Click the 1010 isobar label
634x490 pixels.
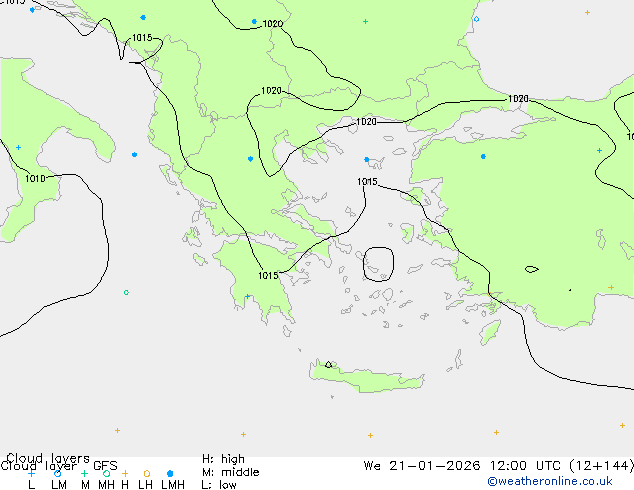[35, 178]
